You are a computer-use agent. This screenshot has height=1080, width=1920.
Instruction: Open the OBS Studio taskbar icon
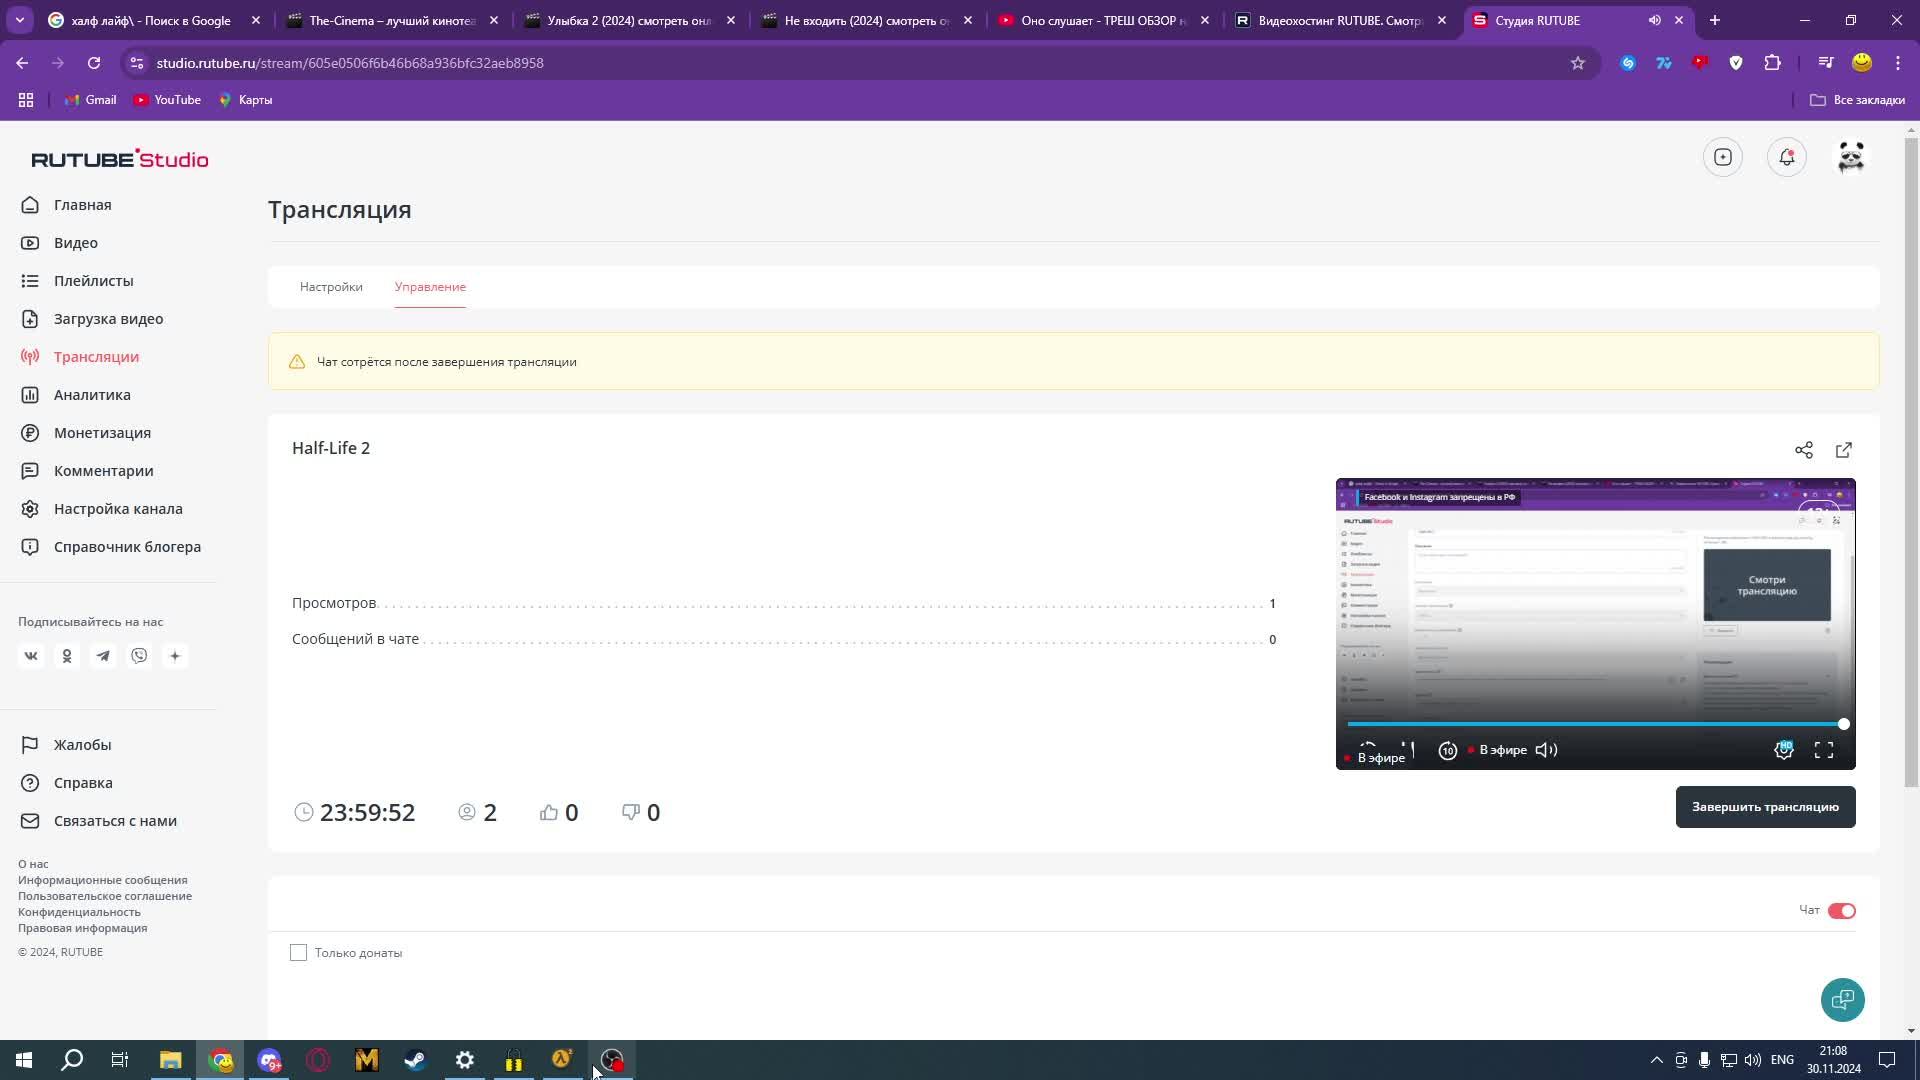(x=611, y=1060)
